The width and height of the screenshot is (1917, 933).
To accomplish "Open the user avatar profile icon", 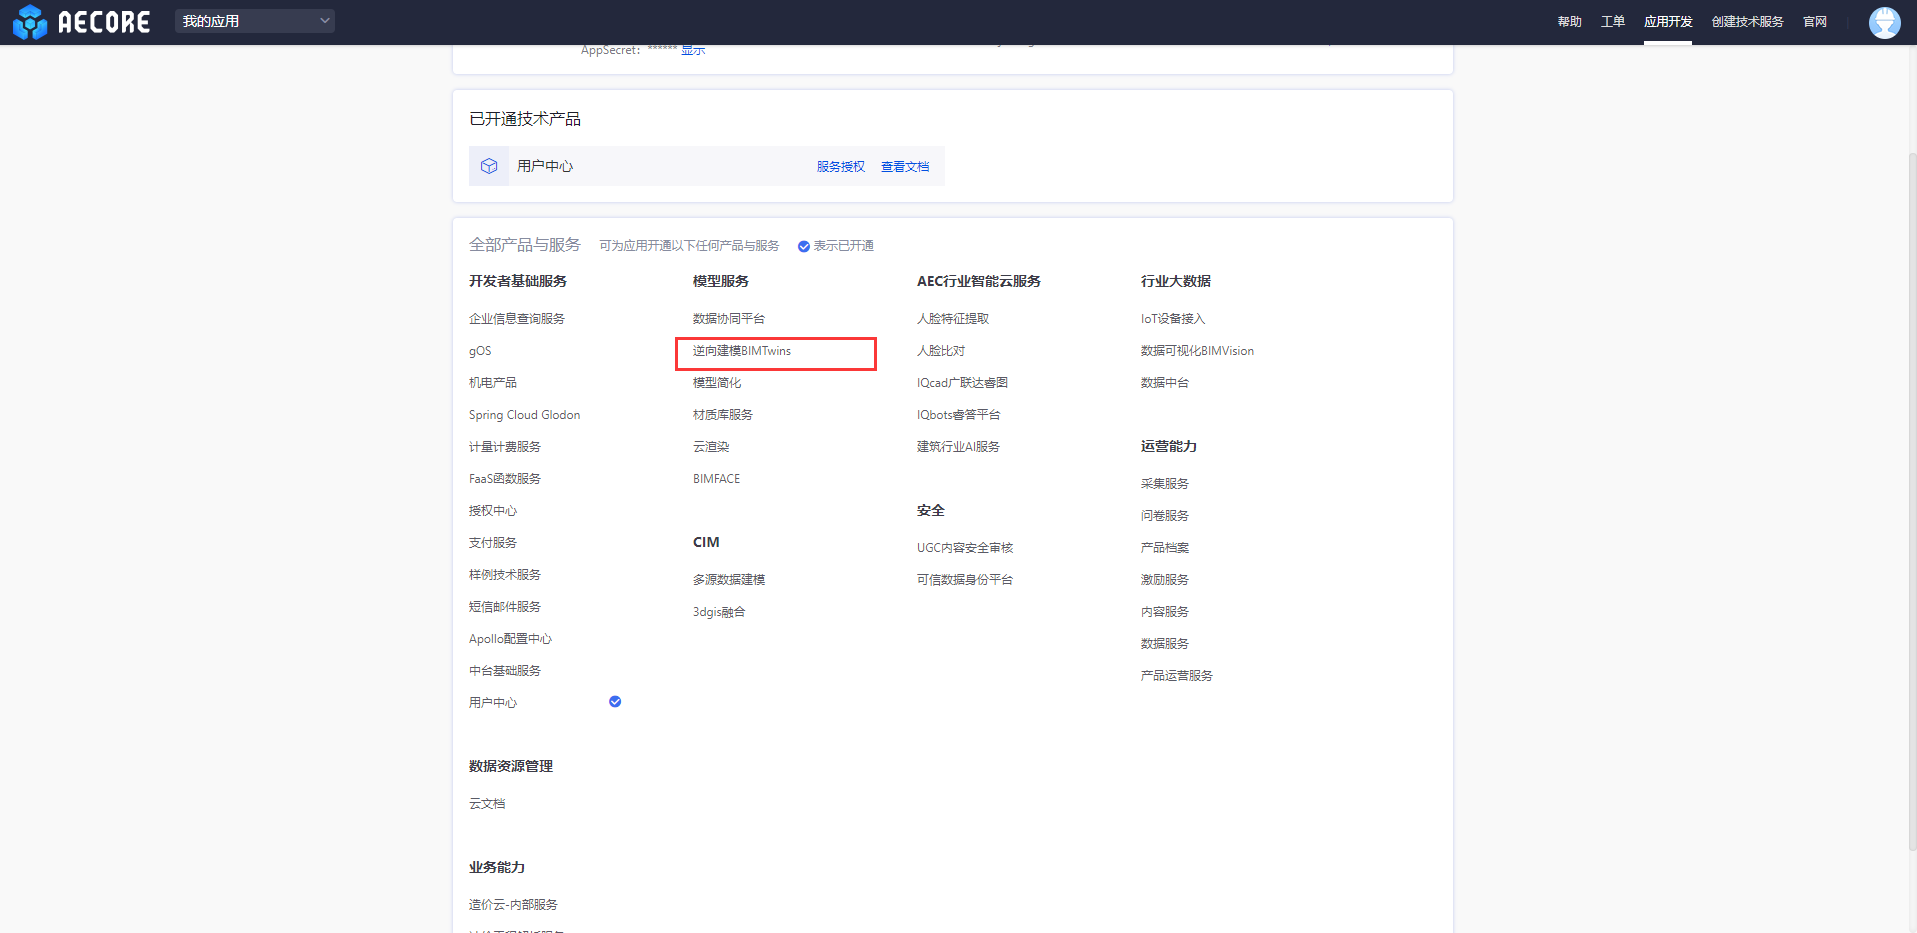I will tap(1884, 22).
